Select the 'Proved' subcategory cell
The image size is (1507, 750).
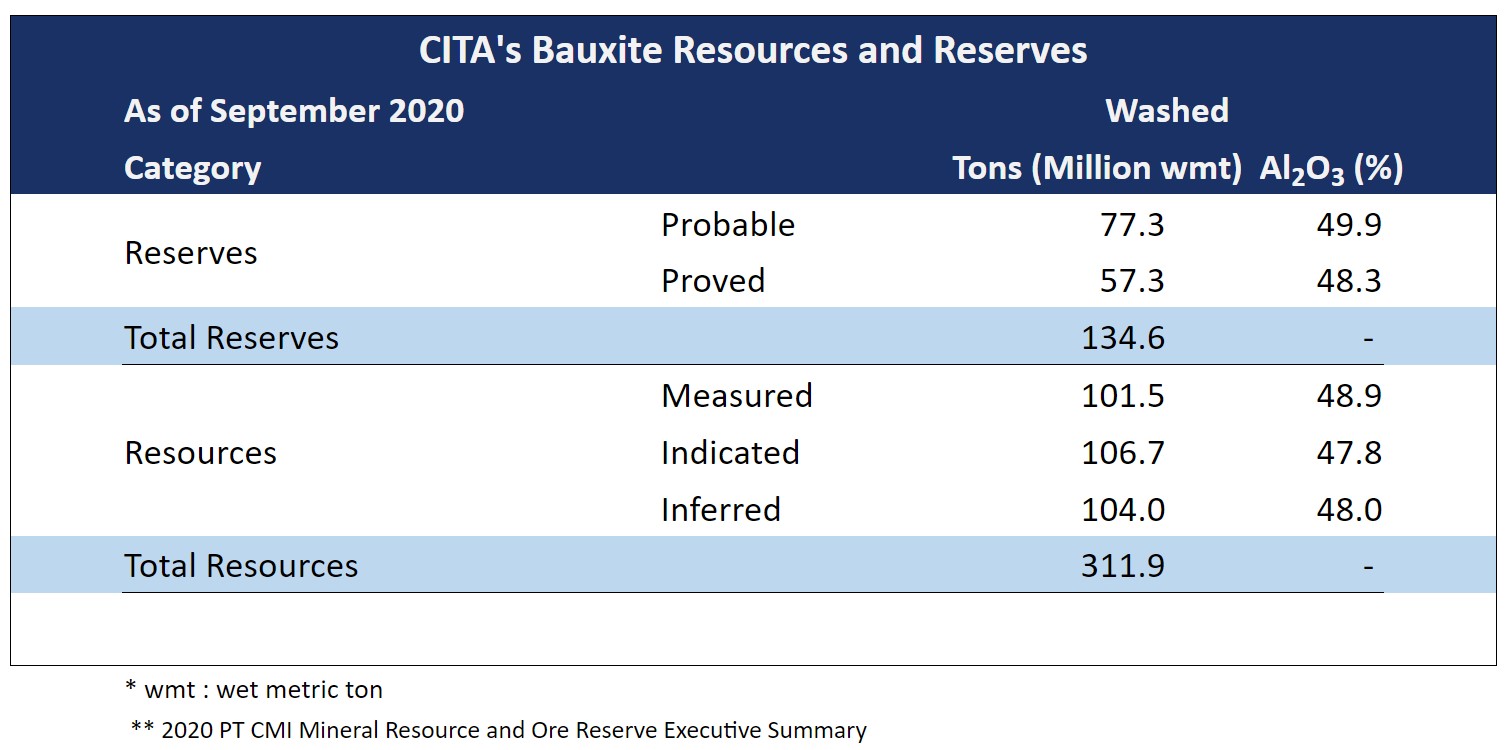tap(713, 281)
